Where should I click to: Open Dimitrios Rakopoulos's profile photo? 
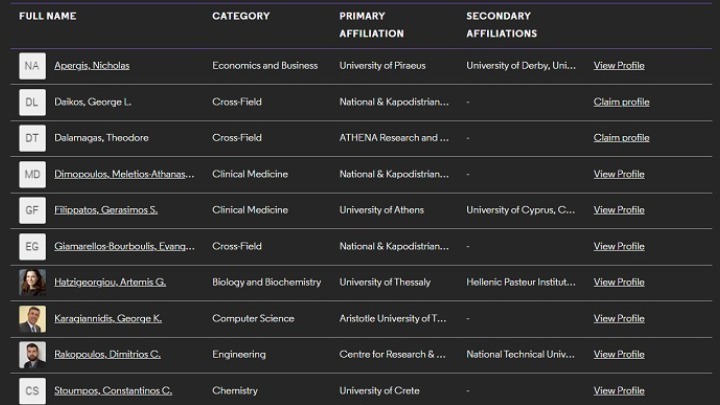(32, 354)
